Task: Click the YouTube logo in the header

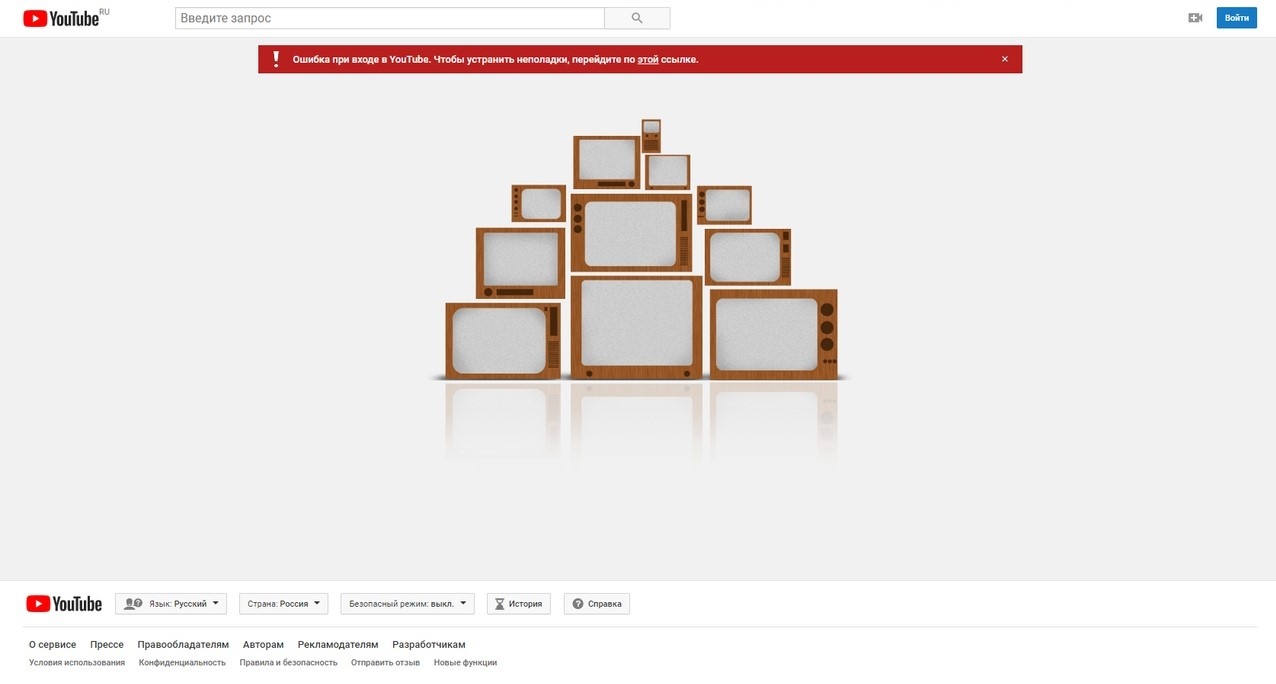Action: tap(62, 18)
